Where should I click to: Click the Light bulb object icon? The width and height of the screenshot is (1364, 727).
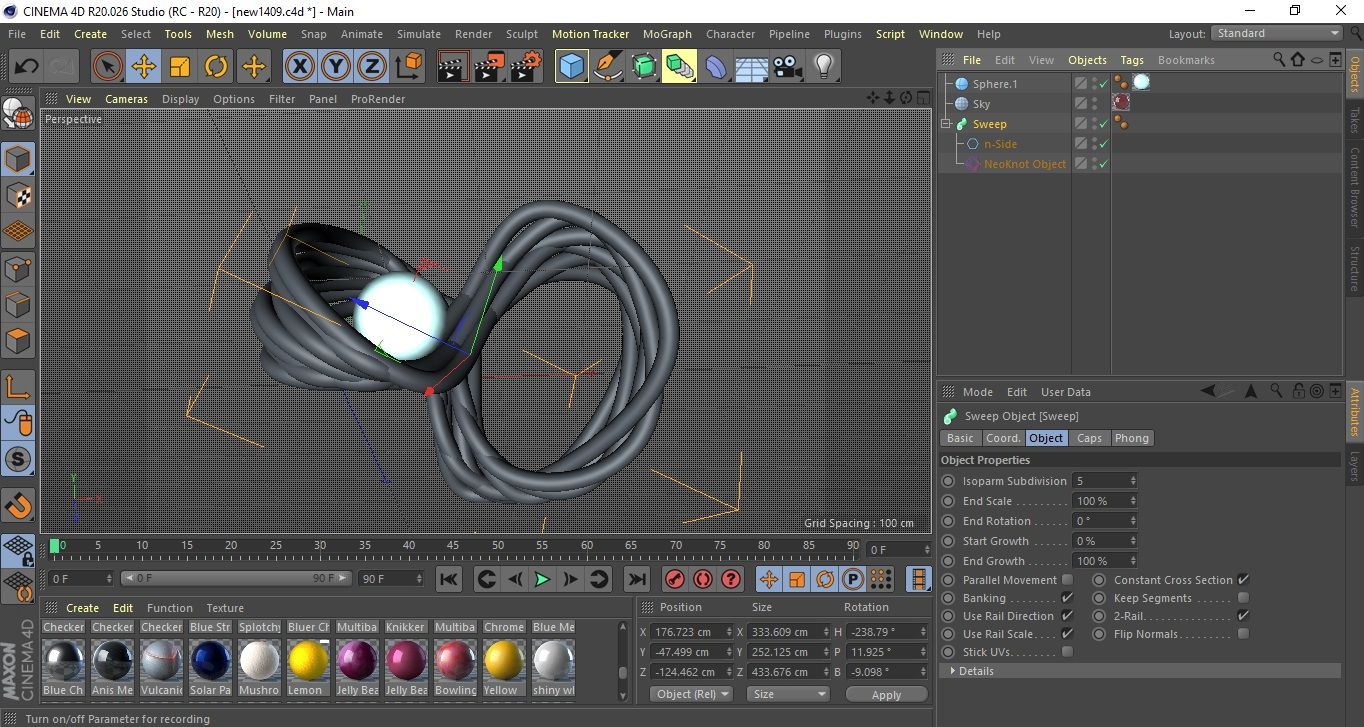pyautogui.click(x=823, y=67)
